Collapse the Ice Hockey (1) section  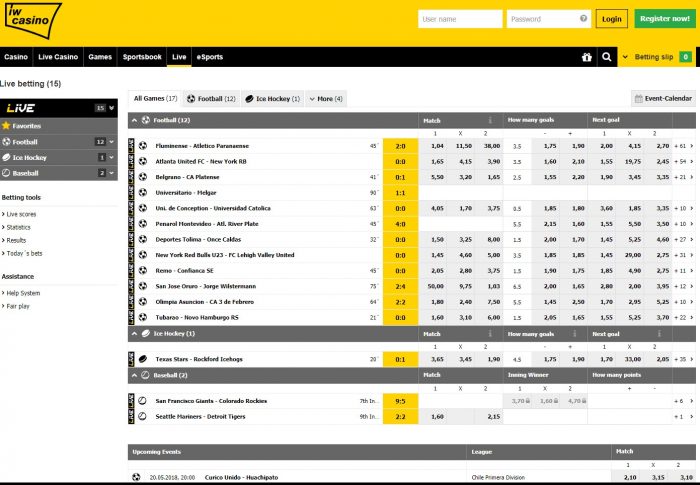tap(134, 334)
